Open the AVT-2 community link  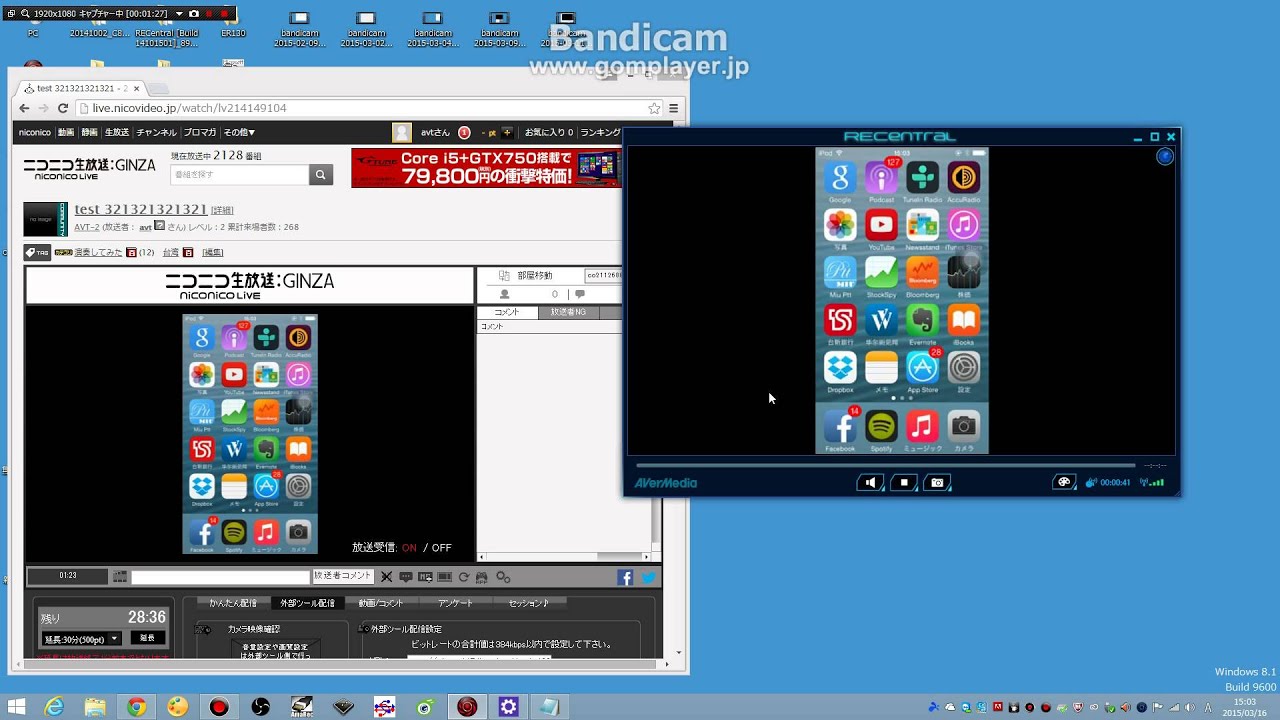click(86, 227)
